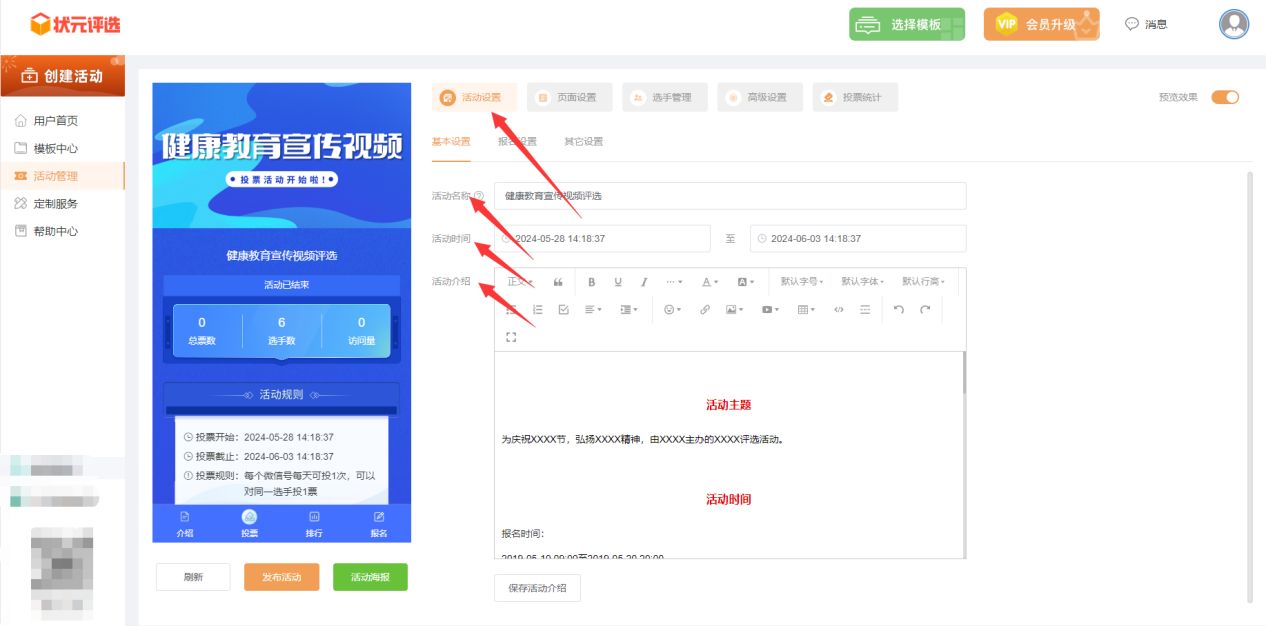Viewport: 1266px width, 626px height.
Task: Click the todo checklist icon in the editor
Action: tap(563, 310)
